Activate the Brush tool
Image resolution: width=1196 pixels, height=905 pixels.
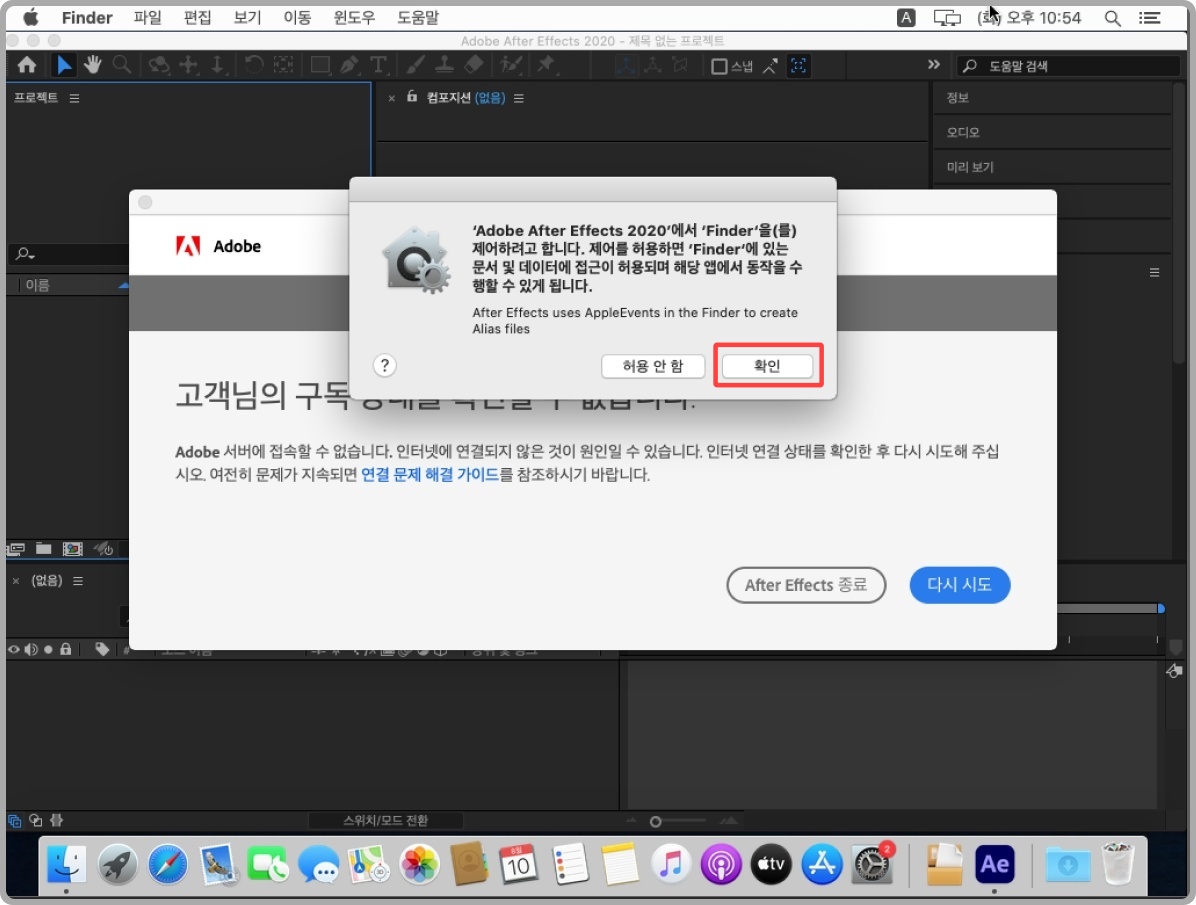(417, 65)
